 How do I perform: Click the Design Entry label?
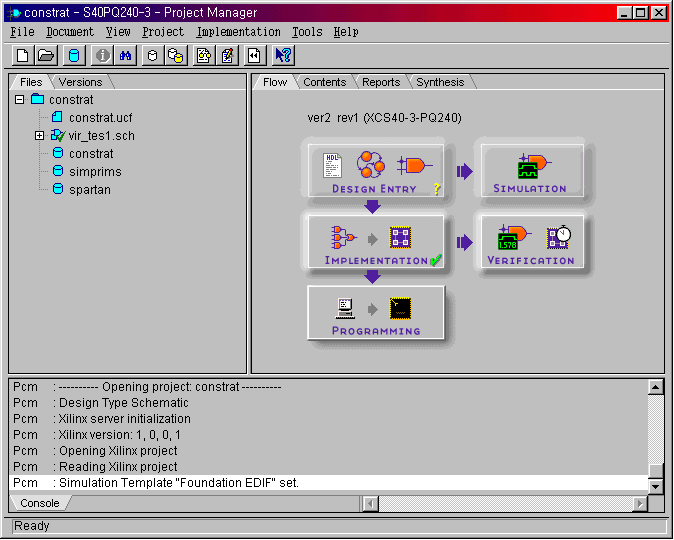click(x=374, y=189)
